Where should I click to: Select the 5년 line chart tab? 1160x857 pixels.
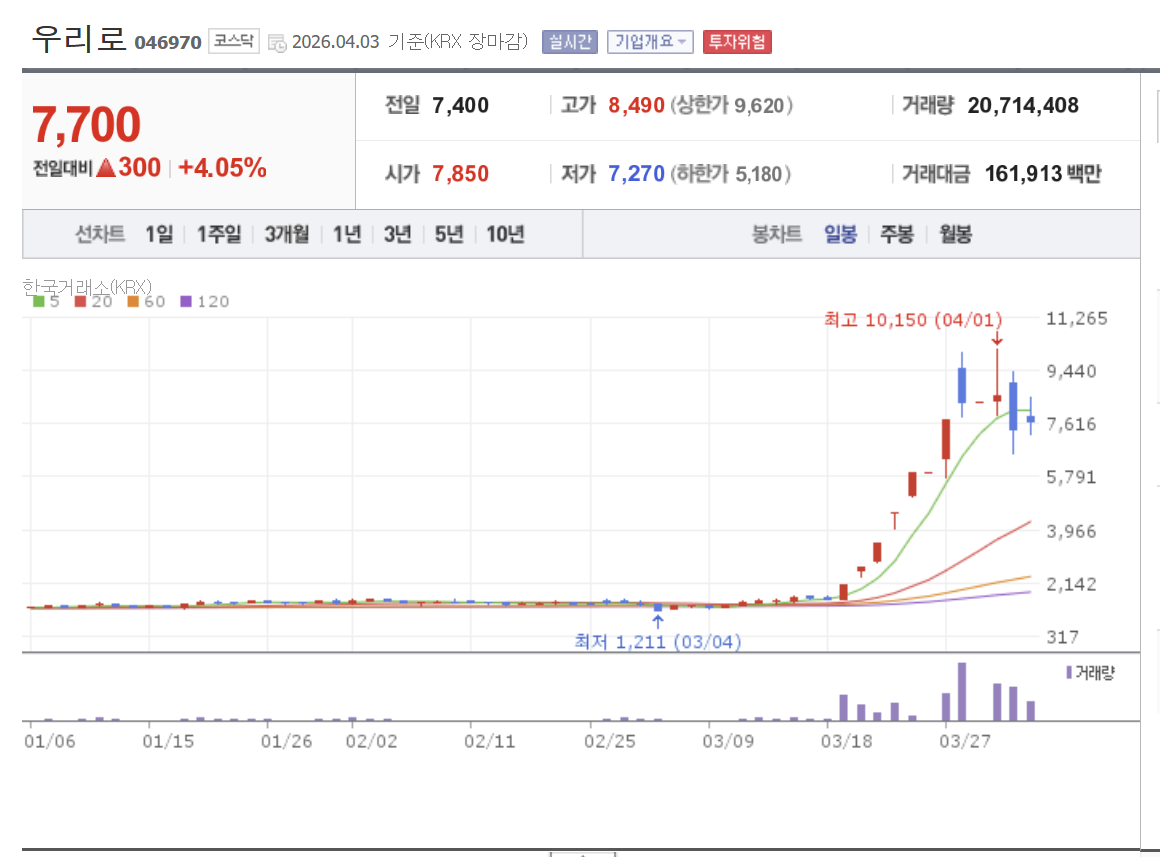(449, 235)
